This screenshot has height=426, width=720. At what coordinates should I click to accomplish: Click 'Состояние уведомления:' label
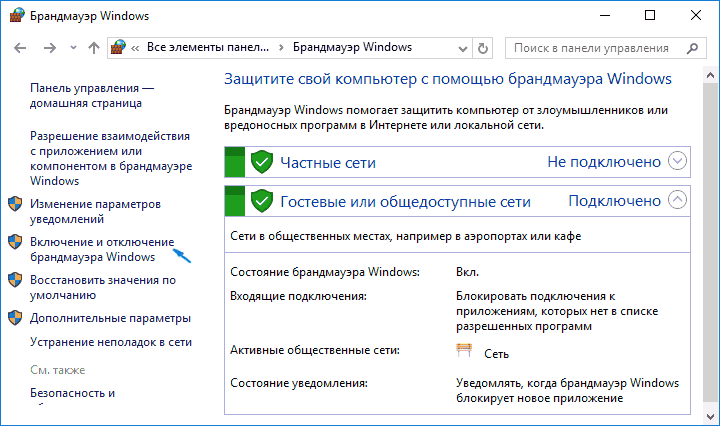[299, 383]
